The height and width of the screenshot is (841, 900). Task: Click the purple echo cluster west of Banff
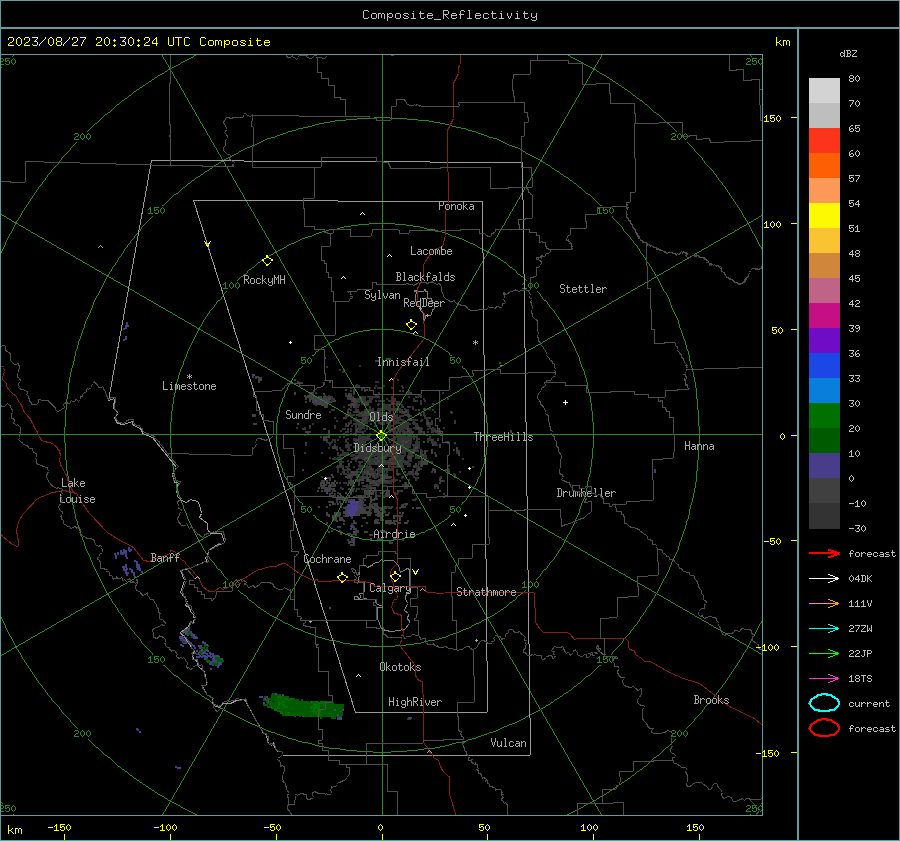(127, 561)
